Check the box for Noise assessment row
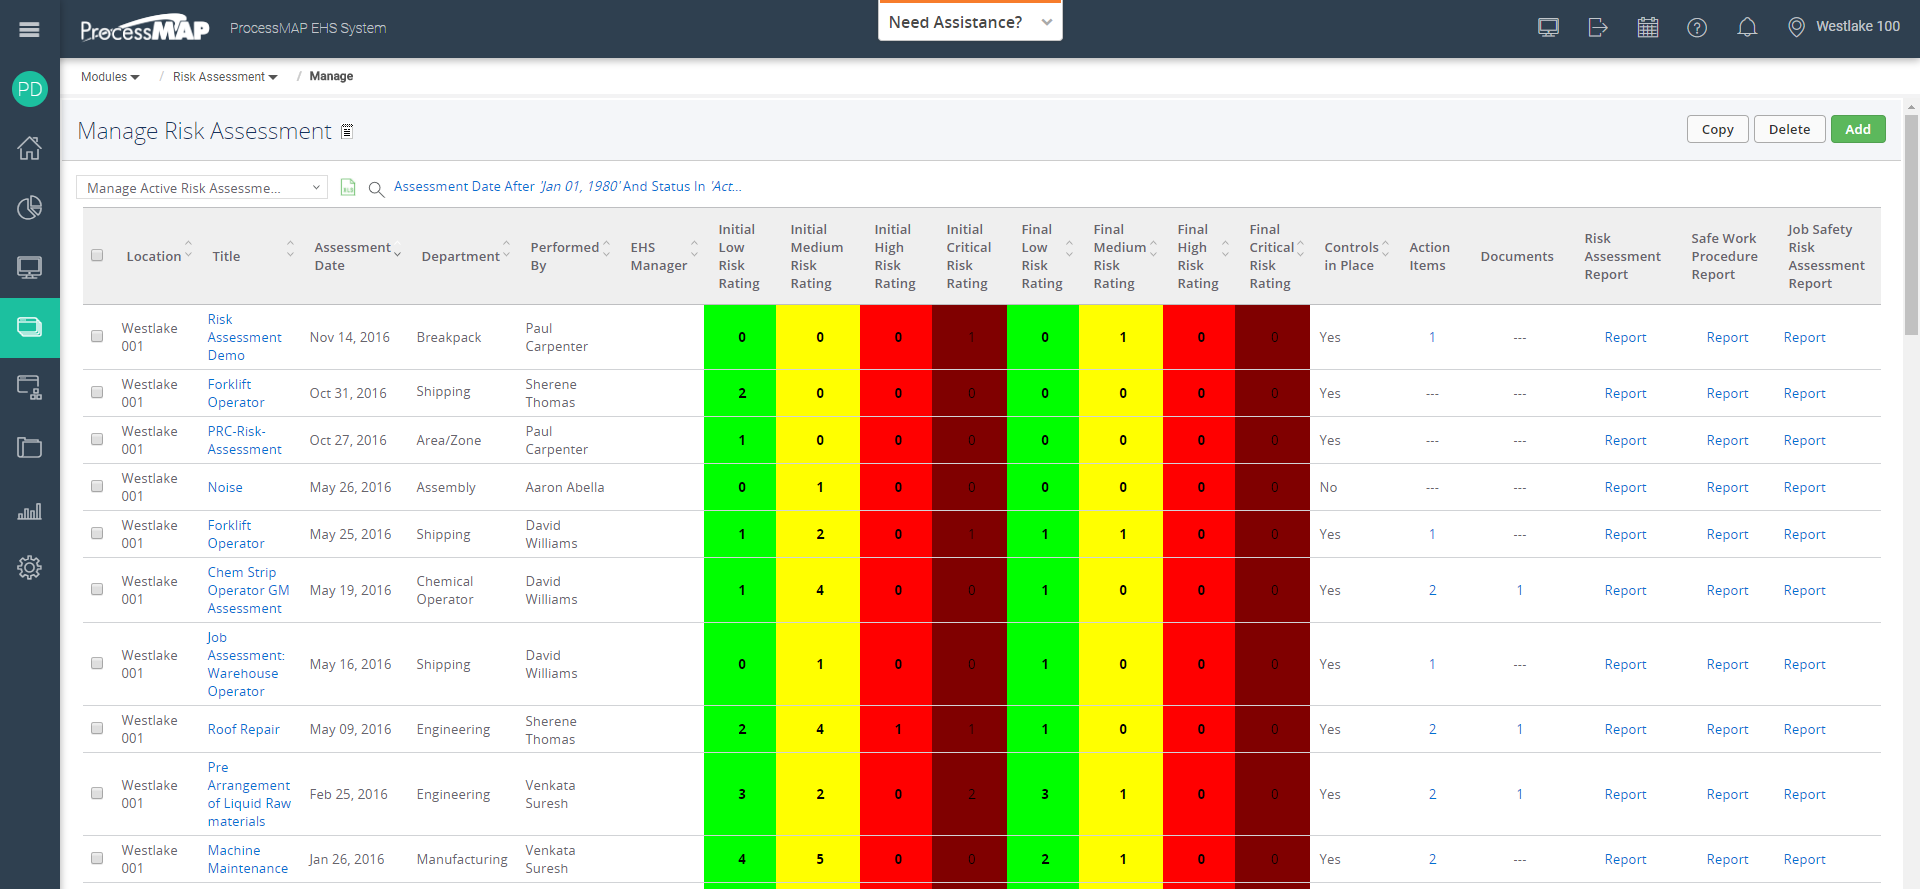Image resolution: width=1920 pixels, height=889 pixels. tap(97, 486)
